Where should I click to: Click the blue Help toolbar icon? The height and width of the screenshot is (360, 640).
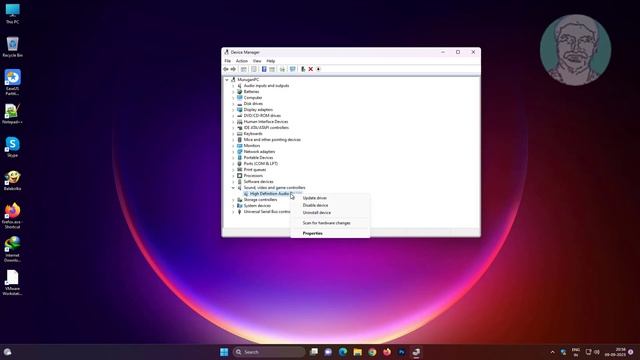[x=264, y=69]
